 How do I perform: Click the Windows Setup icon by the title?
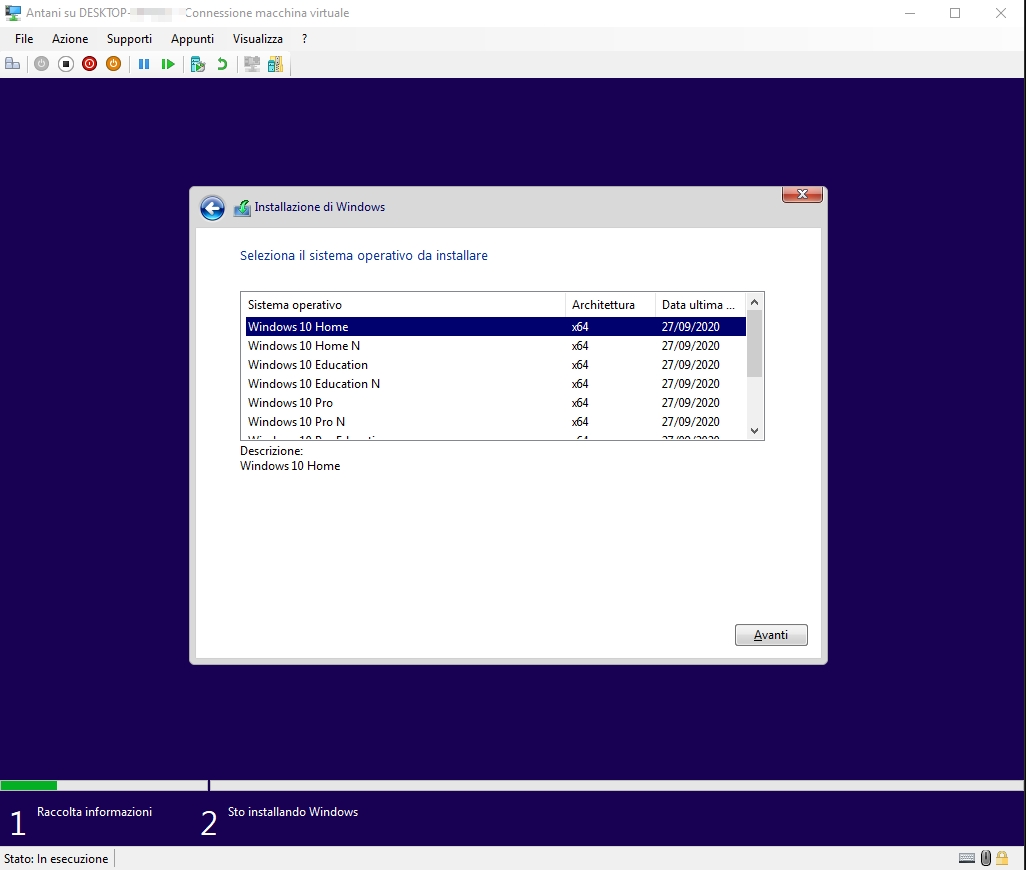pos(242,208)
